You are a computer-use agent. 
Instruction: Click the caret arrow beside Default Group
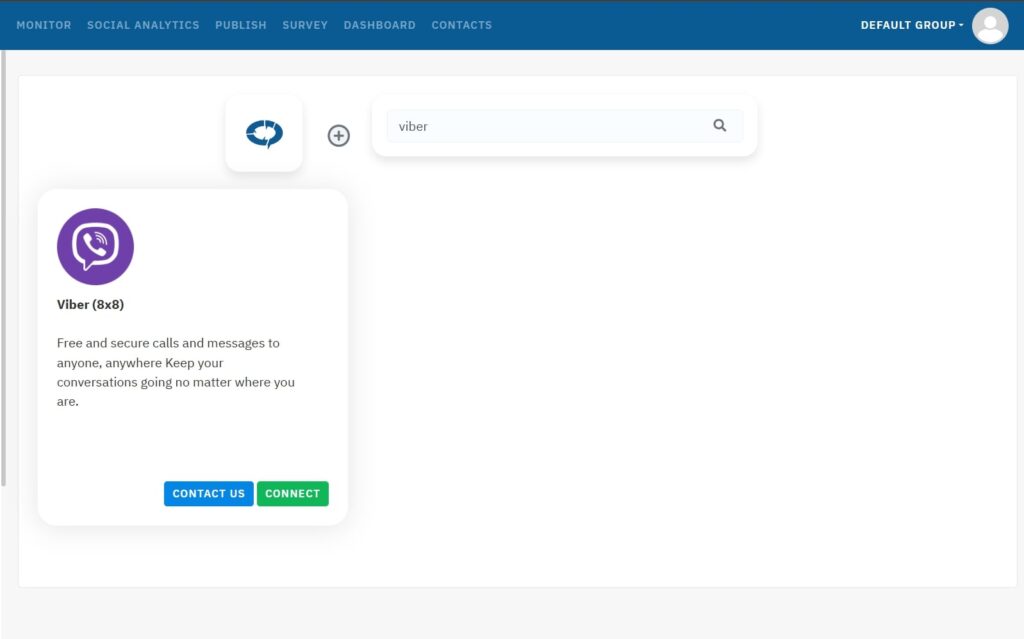click(961, 25)
